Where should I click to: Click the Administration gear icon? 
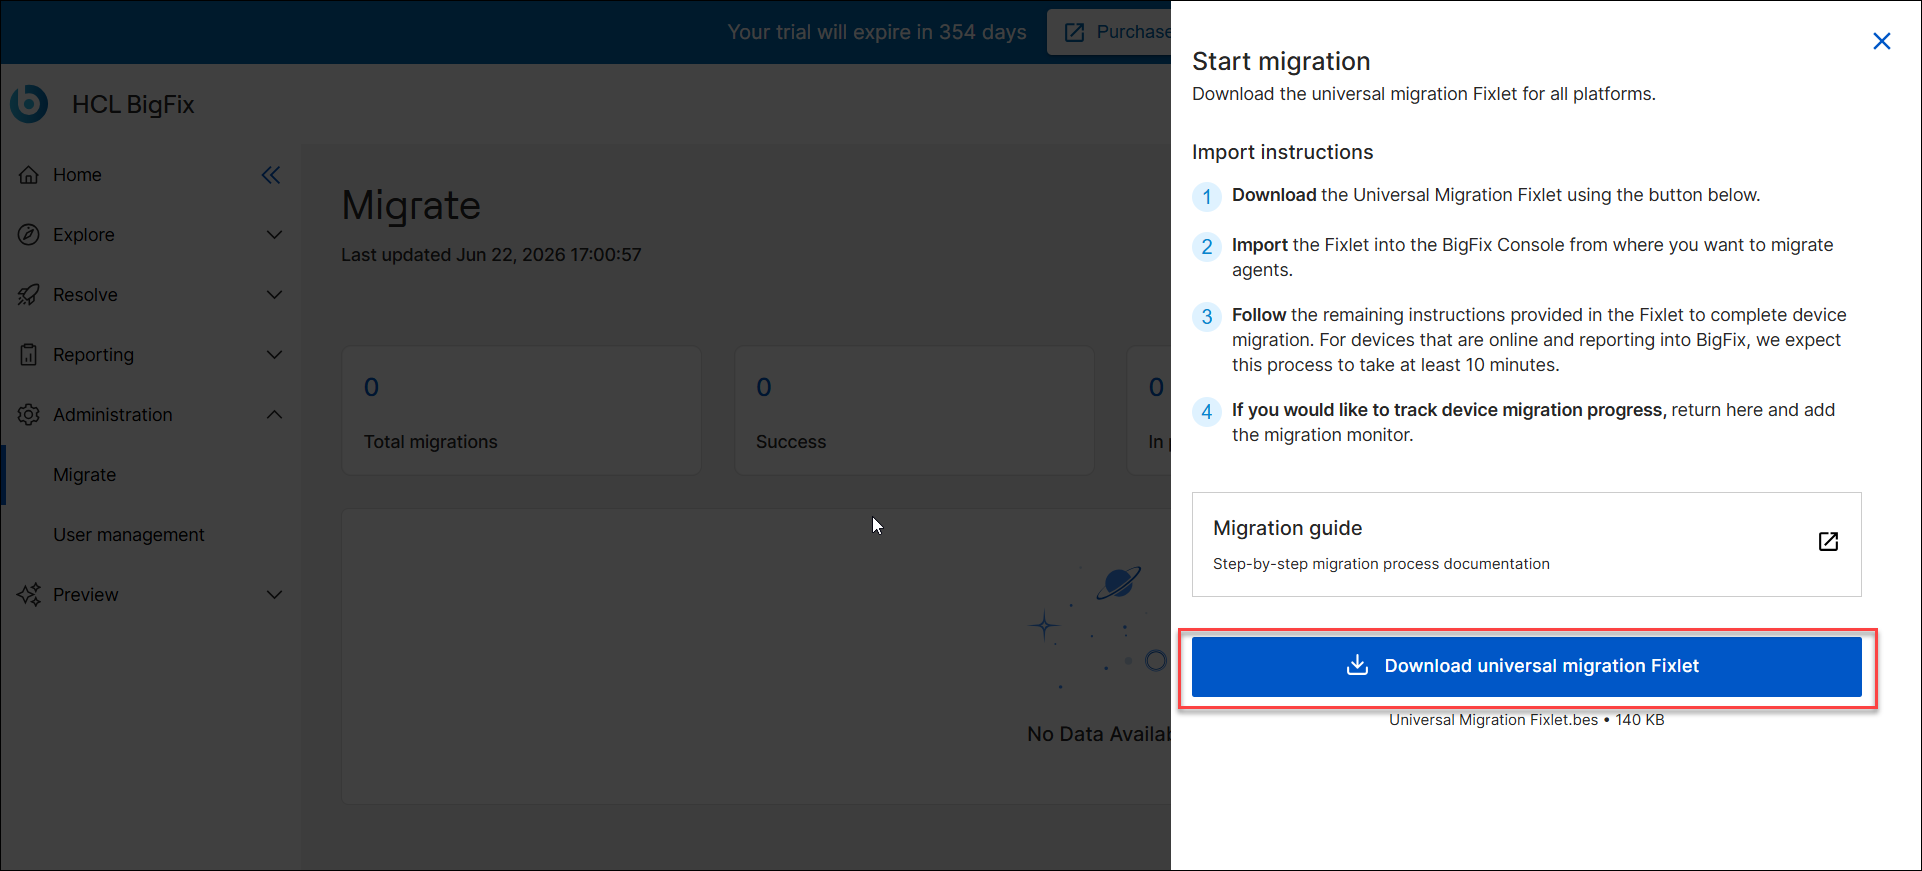pos(29,415)
